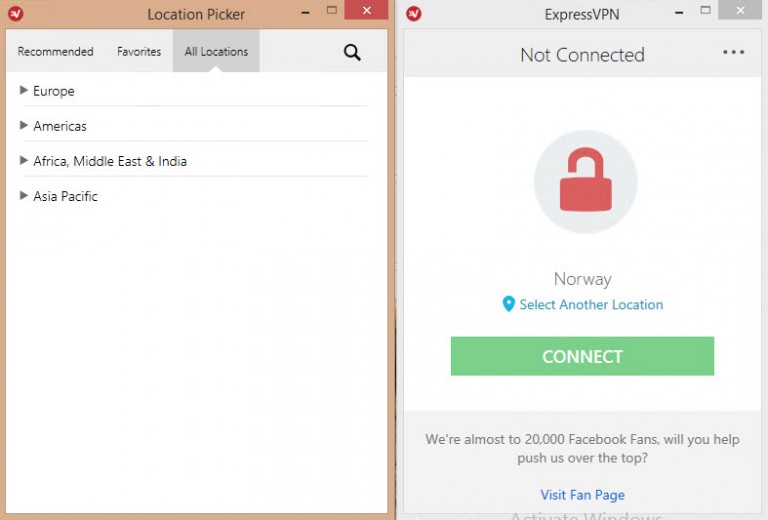768x520 pixels.
Task: Expand Africa, Middle East & India arrow
Action: pos(23,161)
